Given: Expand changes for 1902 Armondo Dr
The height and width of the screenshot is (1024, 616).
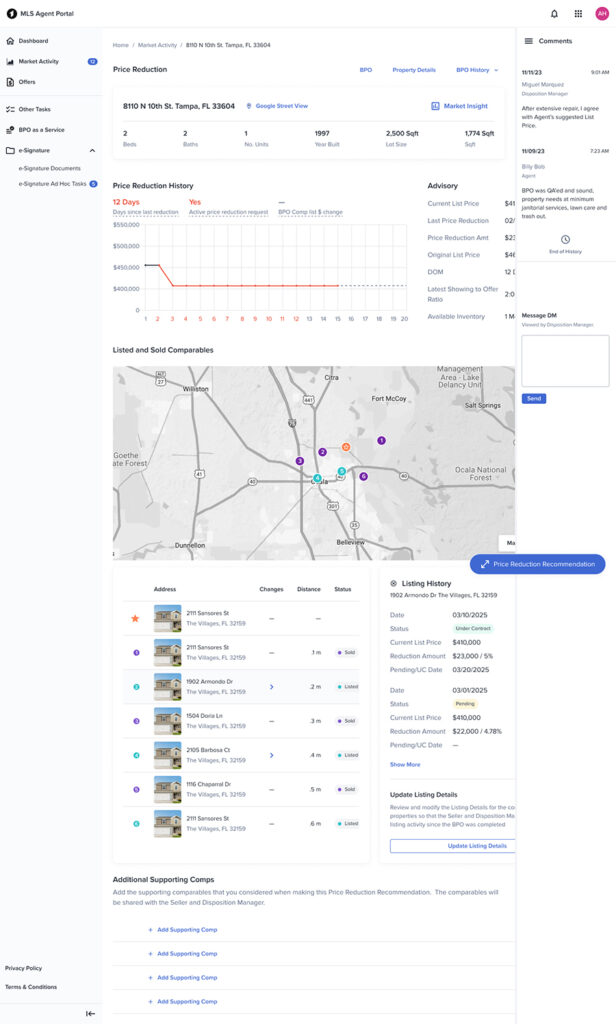Looking at the screenshot, I should click(x=272, y=687).
